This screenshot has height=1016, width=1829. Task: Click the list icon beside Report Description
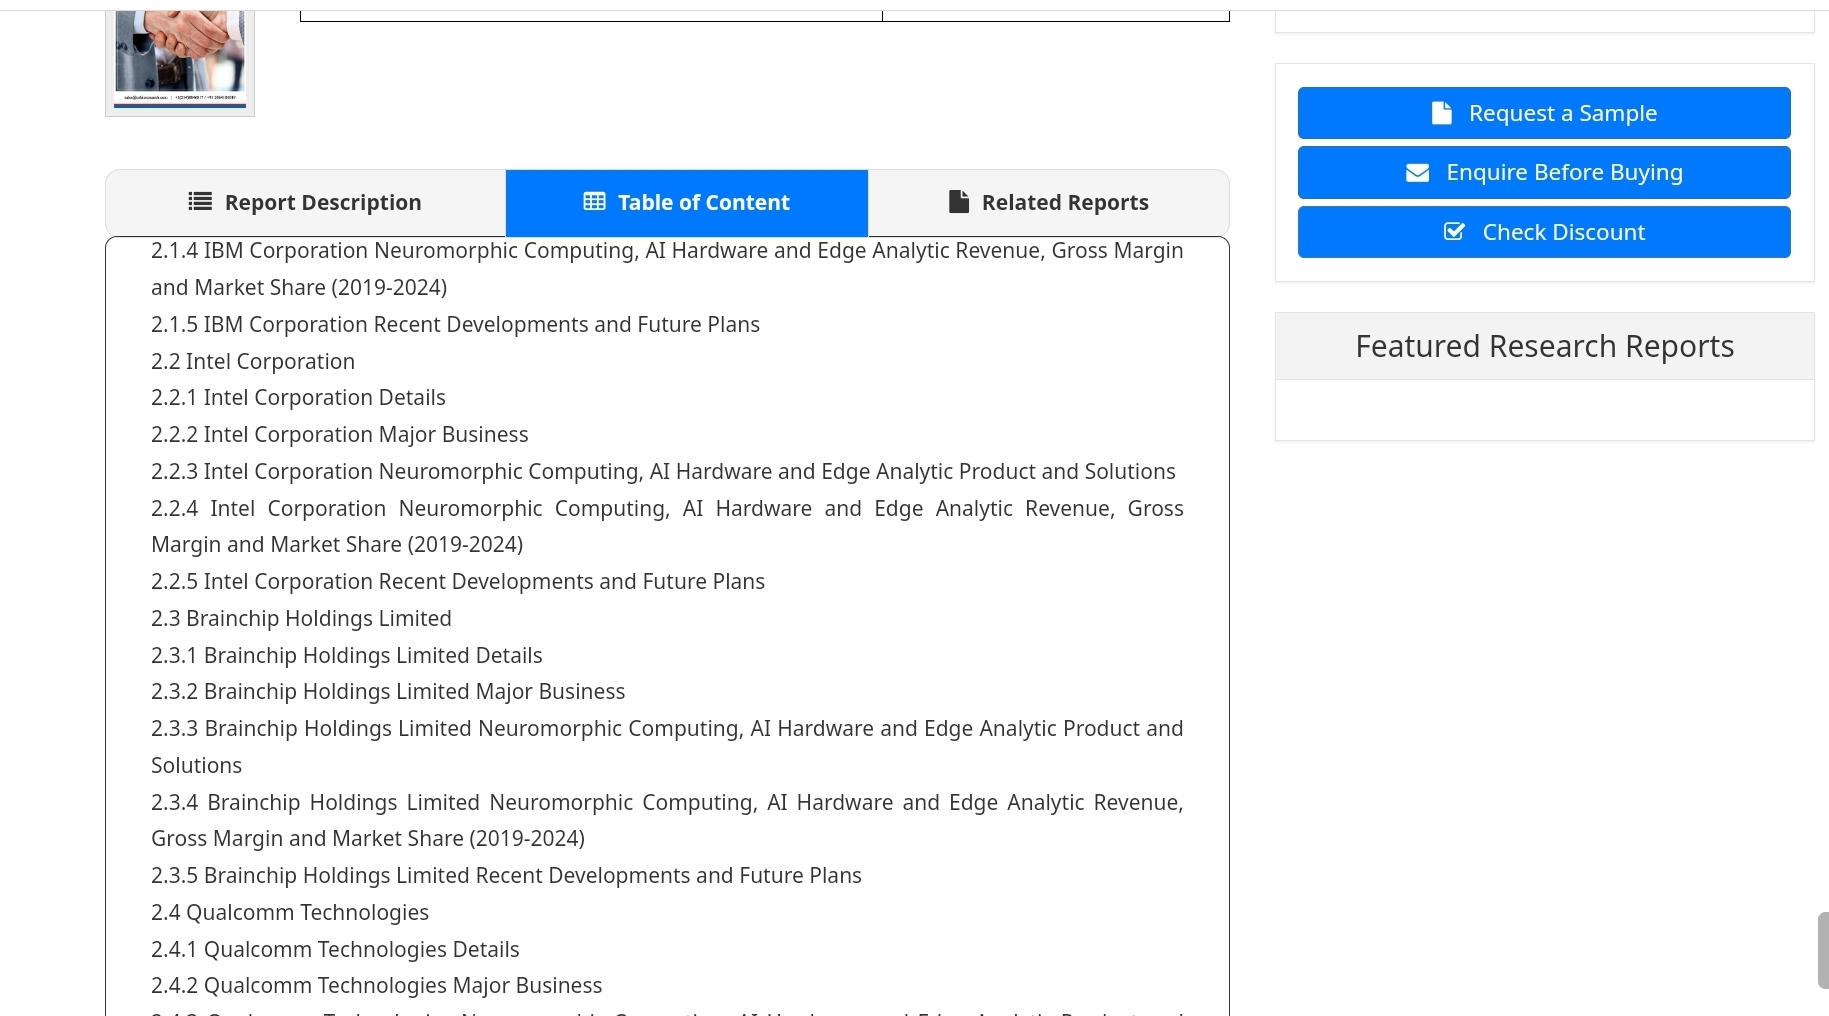click(x=200, y=202)
